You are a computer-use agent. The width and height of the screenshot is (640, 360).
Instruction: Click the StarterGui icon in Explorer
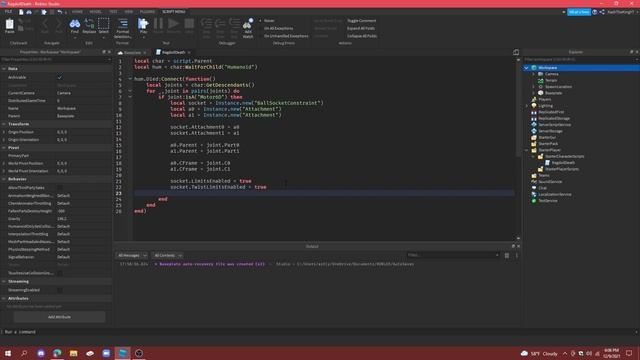(534, 137)
